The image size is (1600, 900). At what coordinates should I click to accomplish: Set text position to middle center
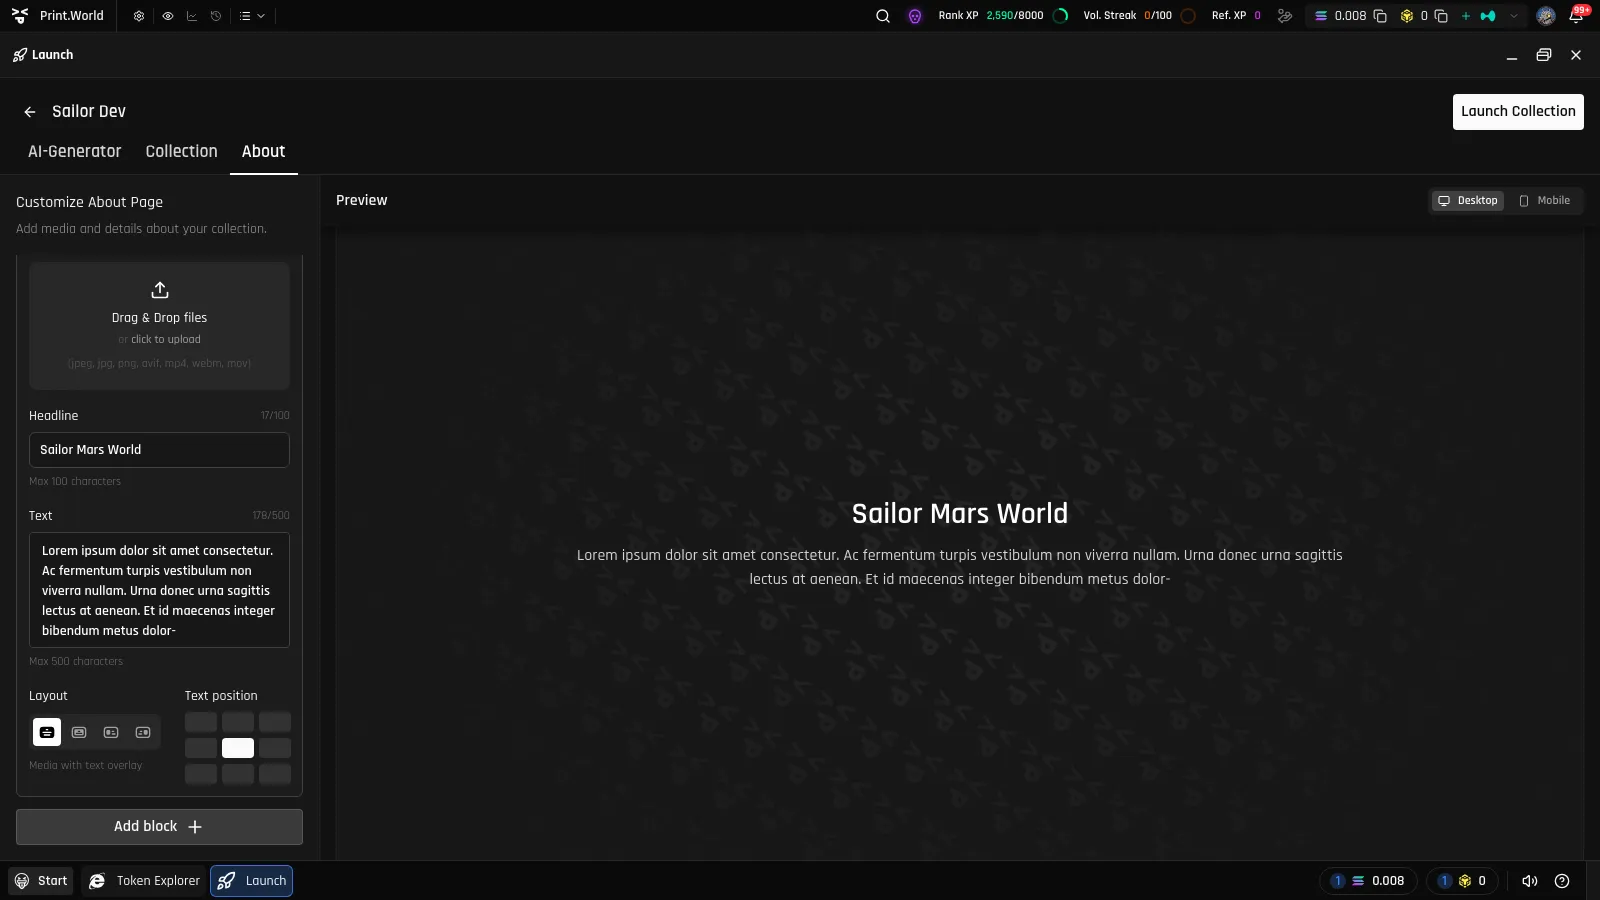click(238, 748)
